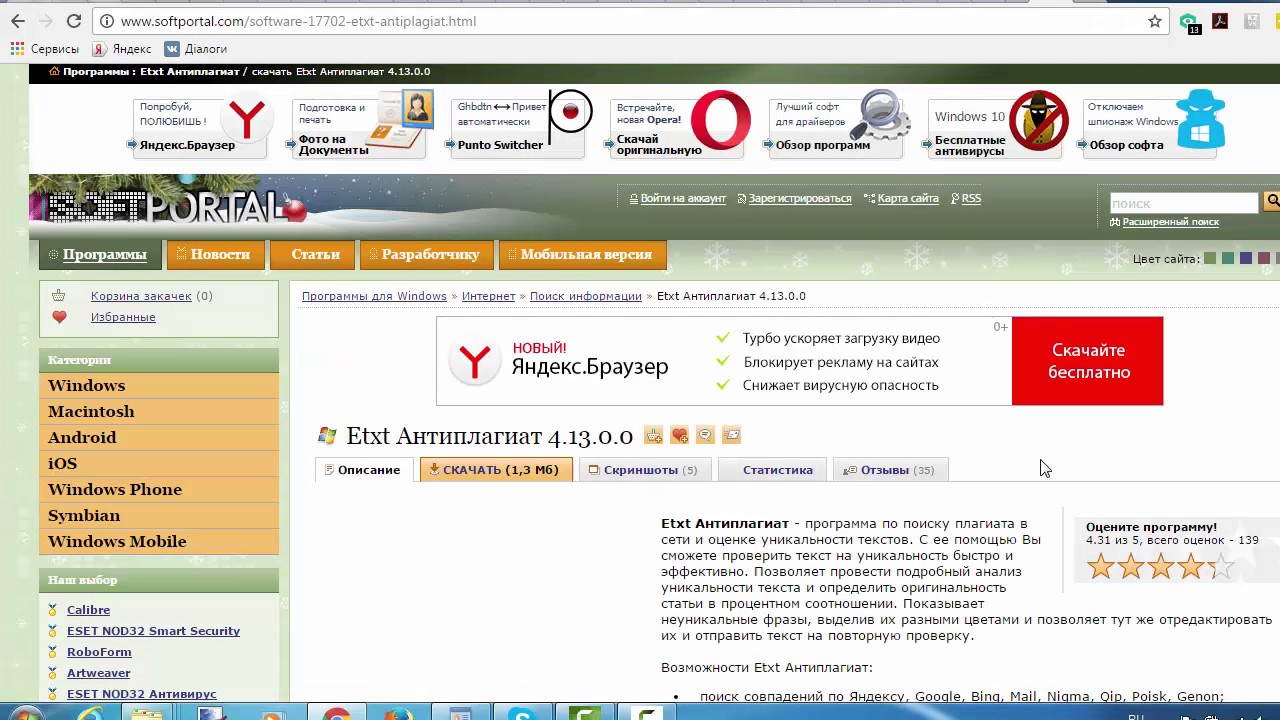
Task: Click the site info icon in address bar
Action: pos(107,21)
